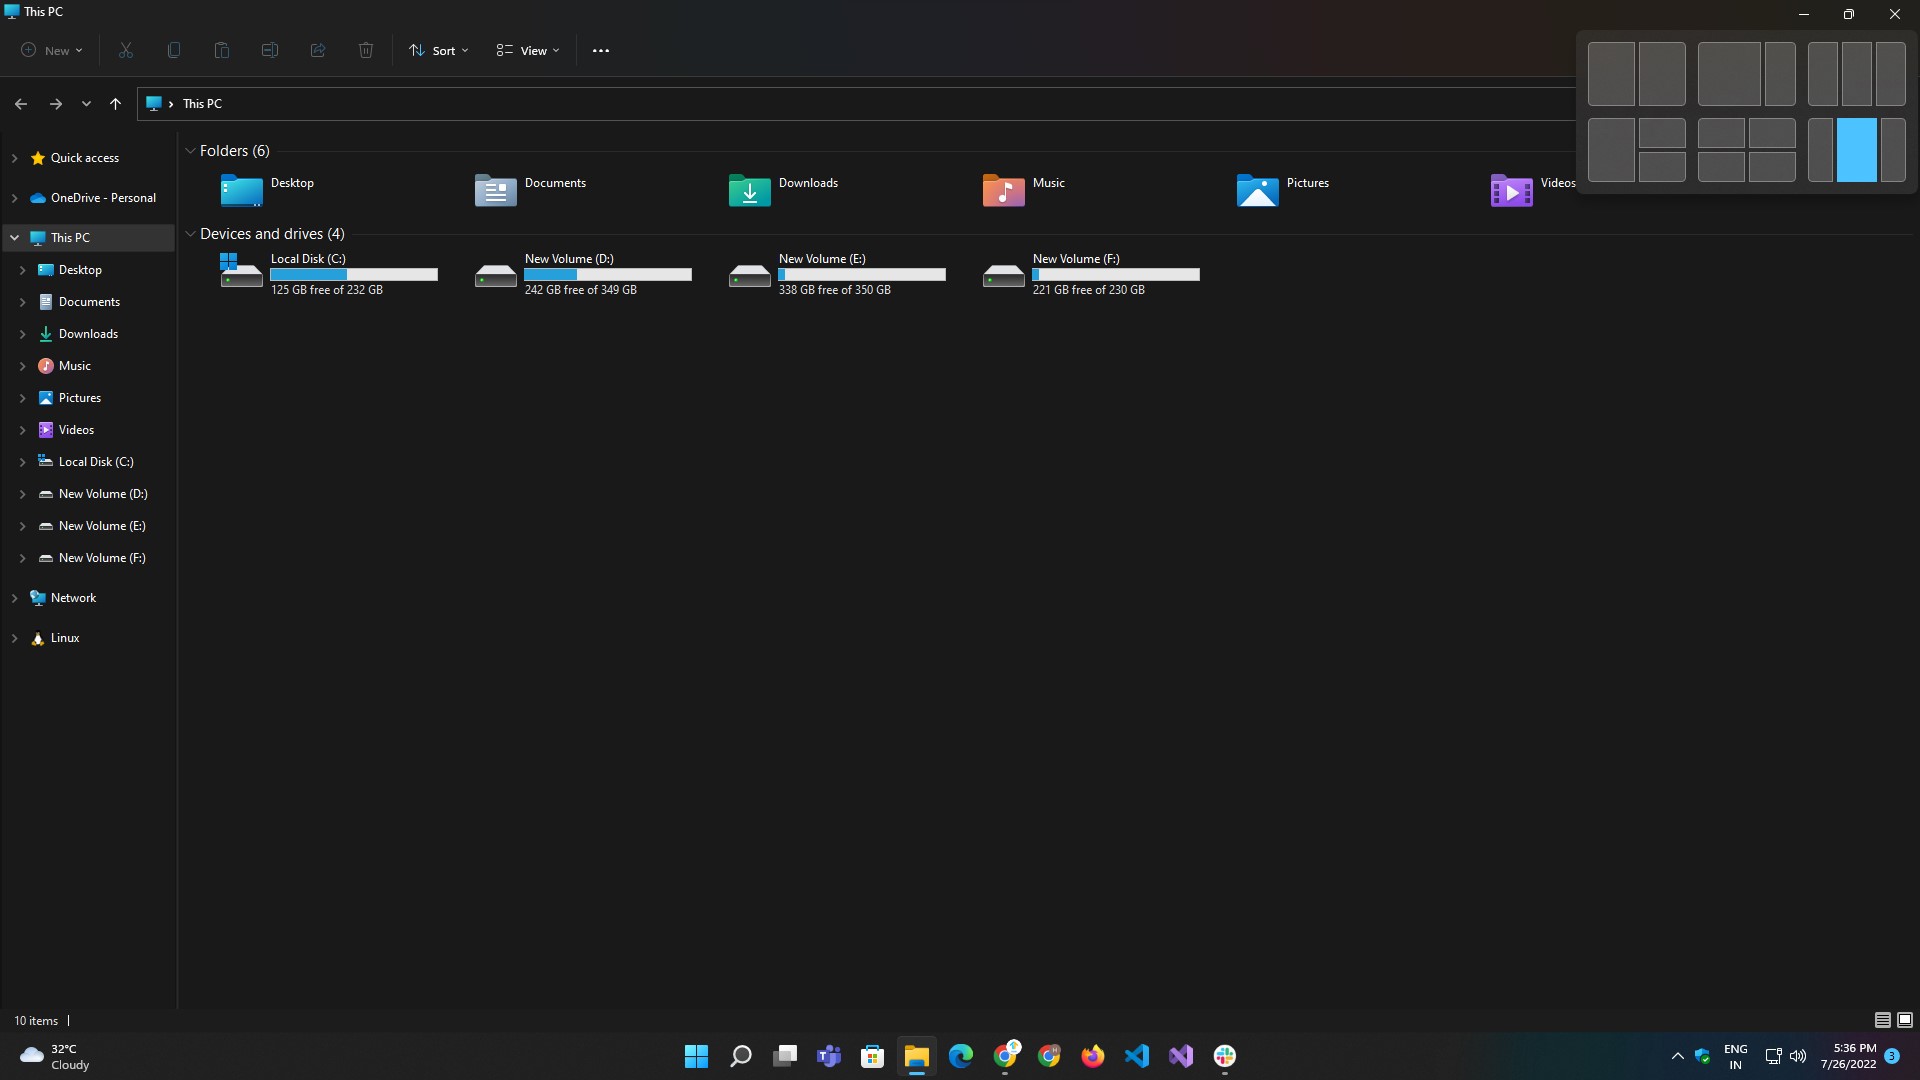
Task: Switch to large thumbnails view in status bar
Action: tap(1905, 1020)
